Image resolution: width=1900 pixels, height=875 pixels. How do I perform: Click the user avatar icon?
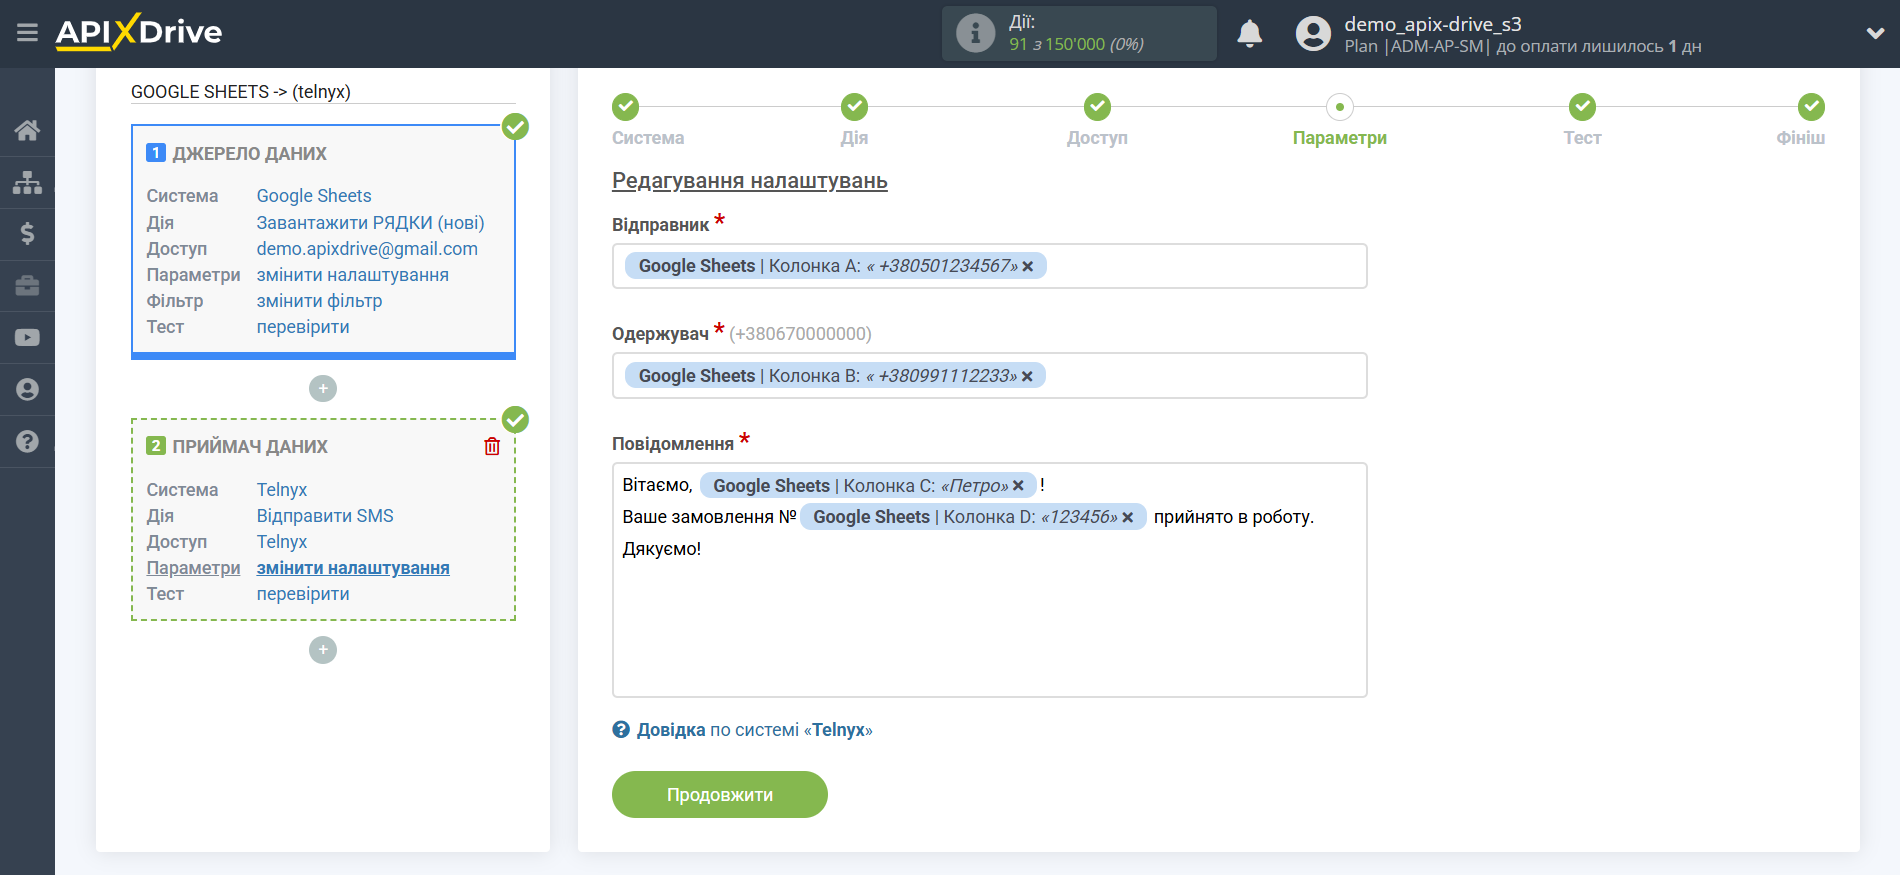tap(1313, 34)
